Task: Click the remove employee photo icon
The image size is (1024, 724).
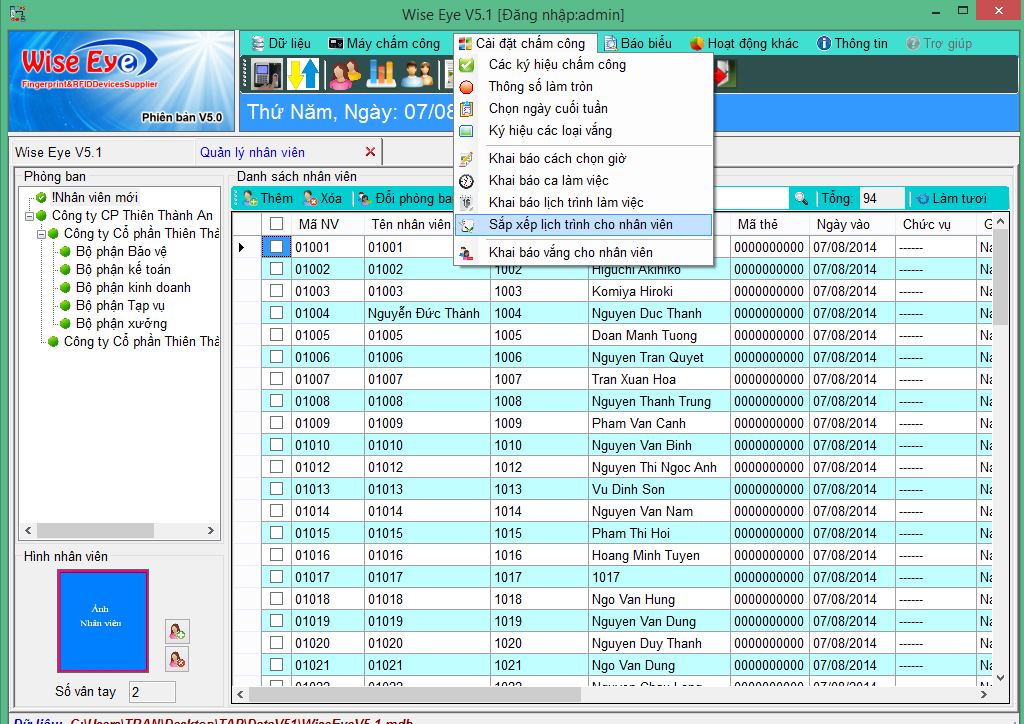Action: (x=177, y=659)
